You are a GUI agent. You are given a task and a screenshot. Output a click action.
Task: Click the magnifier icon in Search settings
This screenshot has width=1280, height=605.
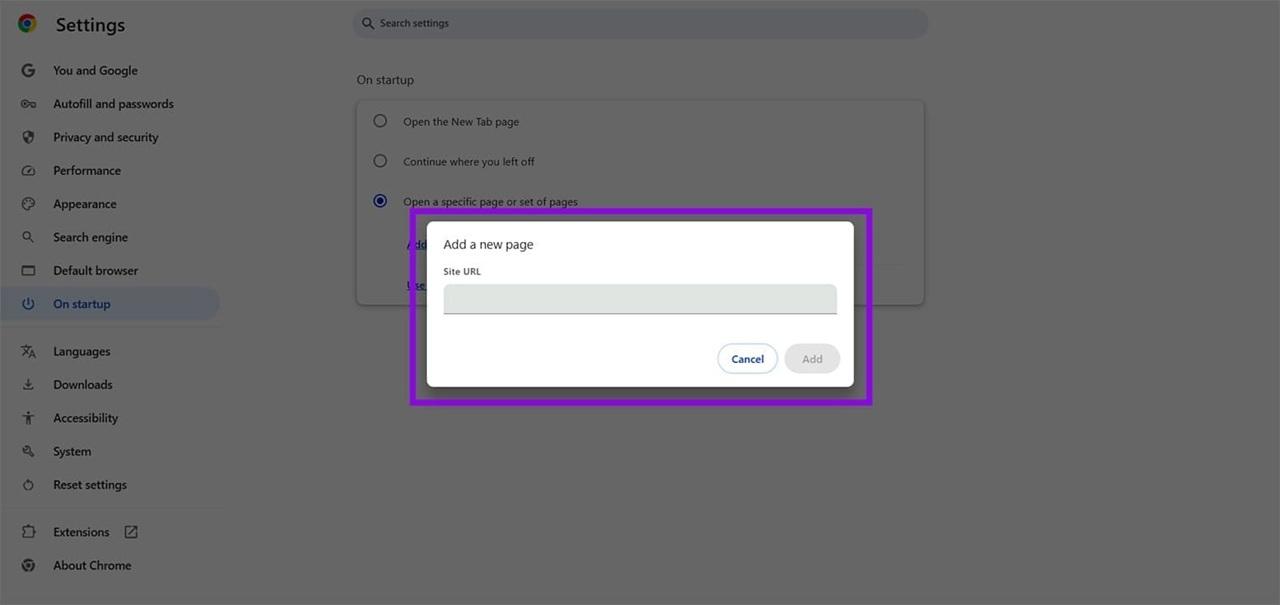(x=368, y=23)
